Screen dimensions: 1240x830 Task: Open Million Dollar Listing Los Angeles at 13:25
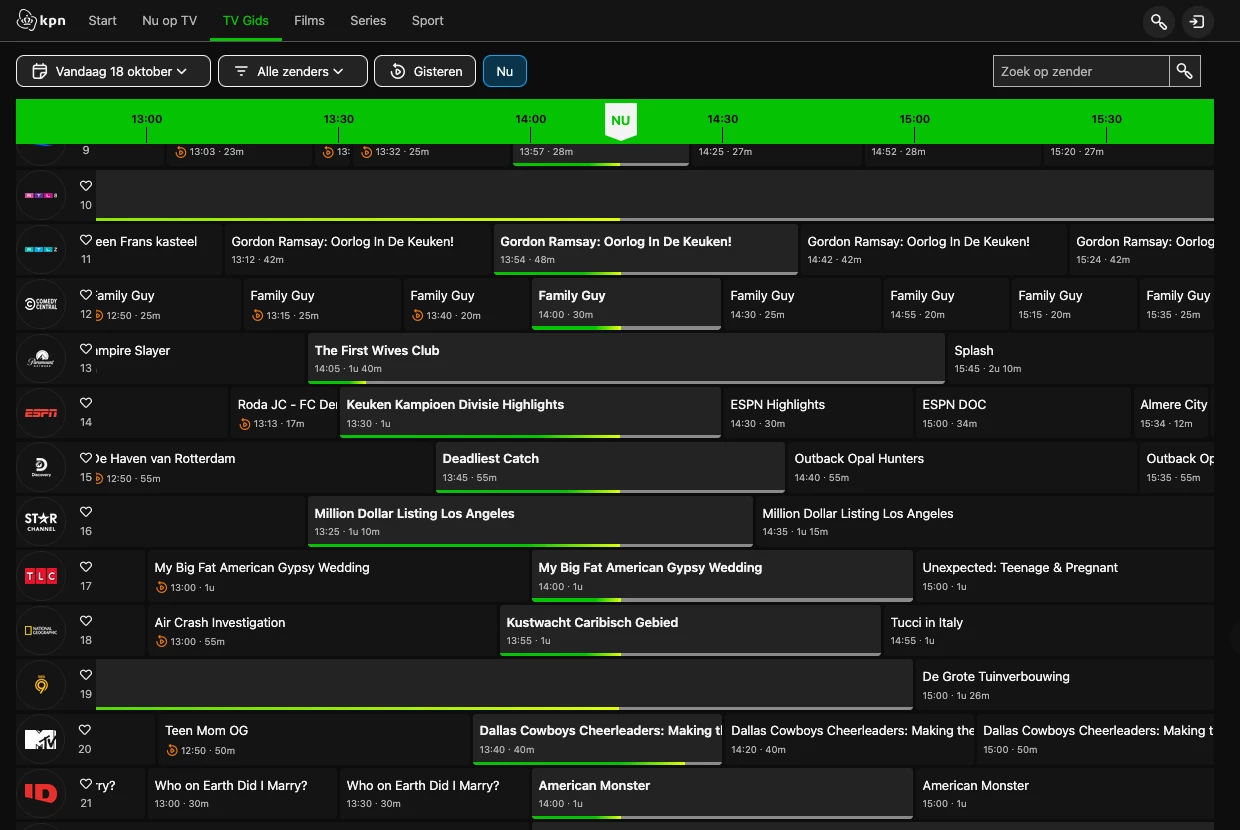(530, 522)
